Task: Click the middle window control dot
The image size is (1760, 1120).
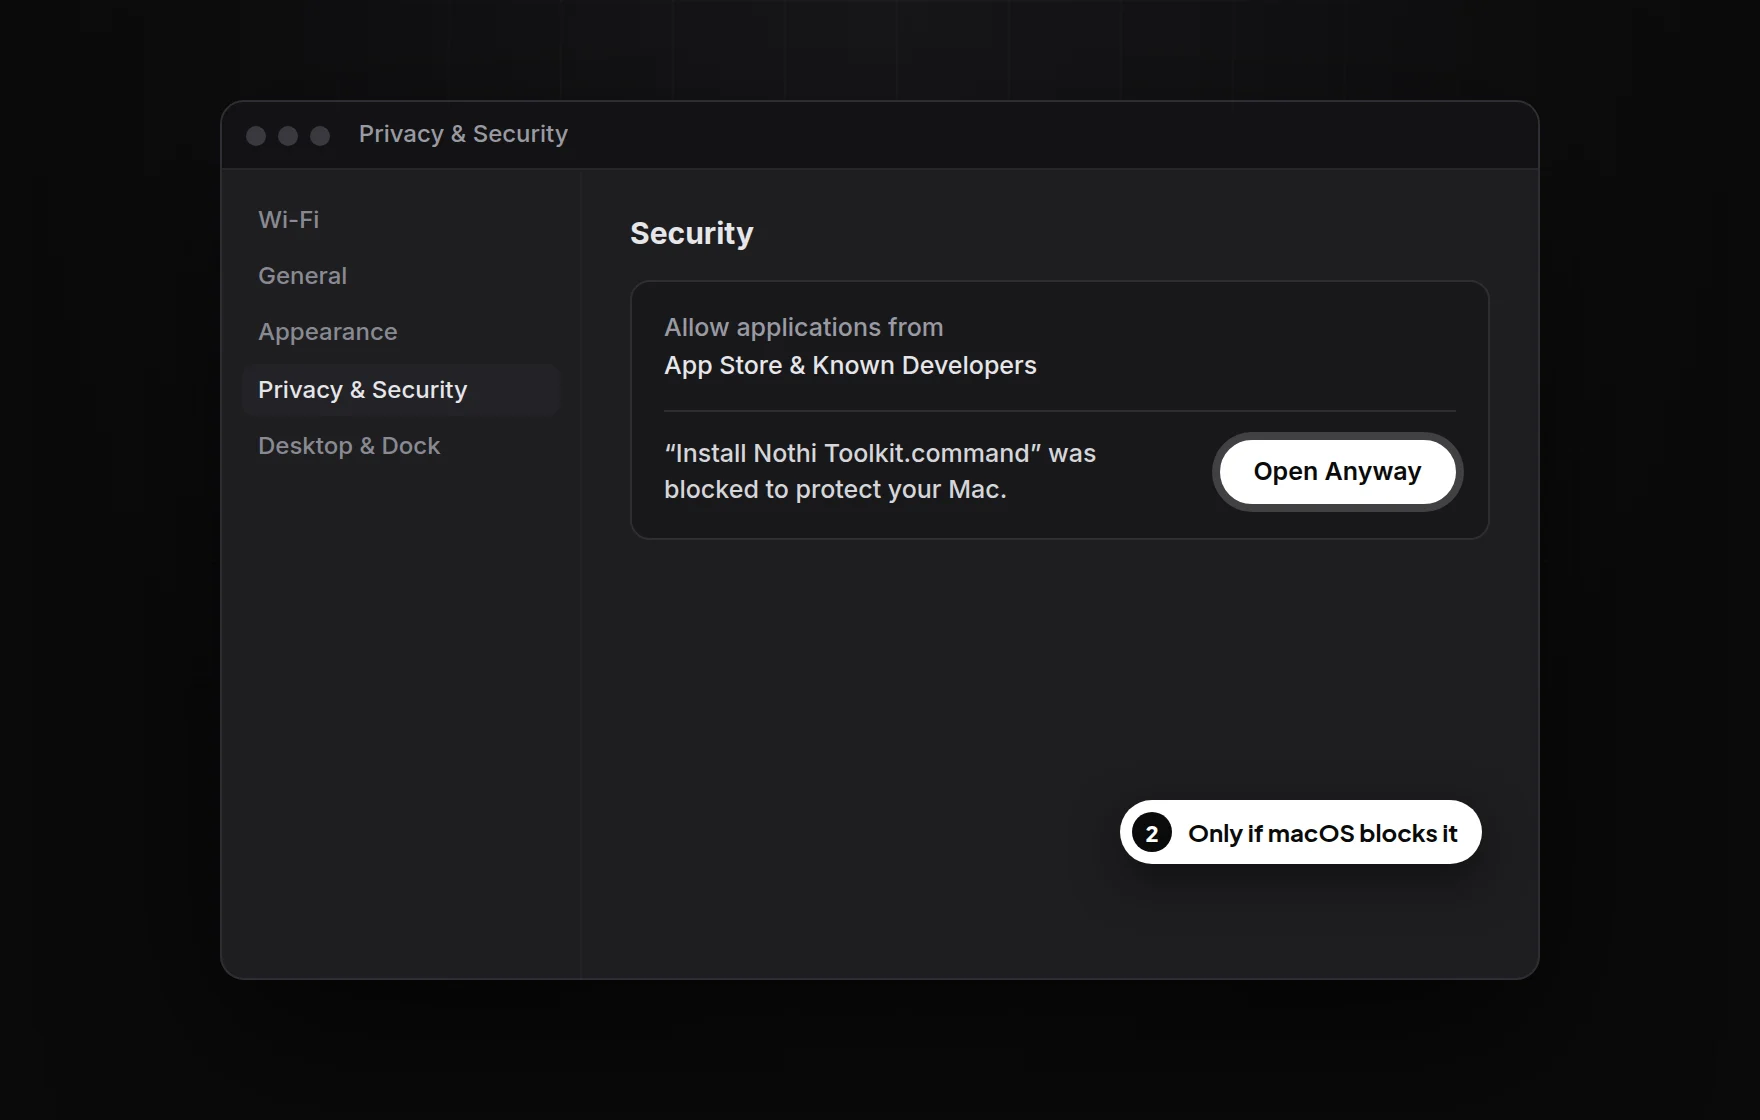Action: coord(288,136)
